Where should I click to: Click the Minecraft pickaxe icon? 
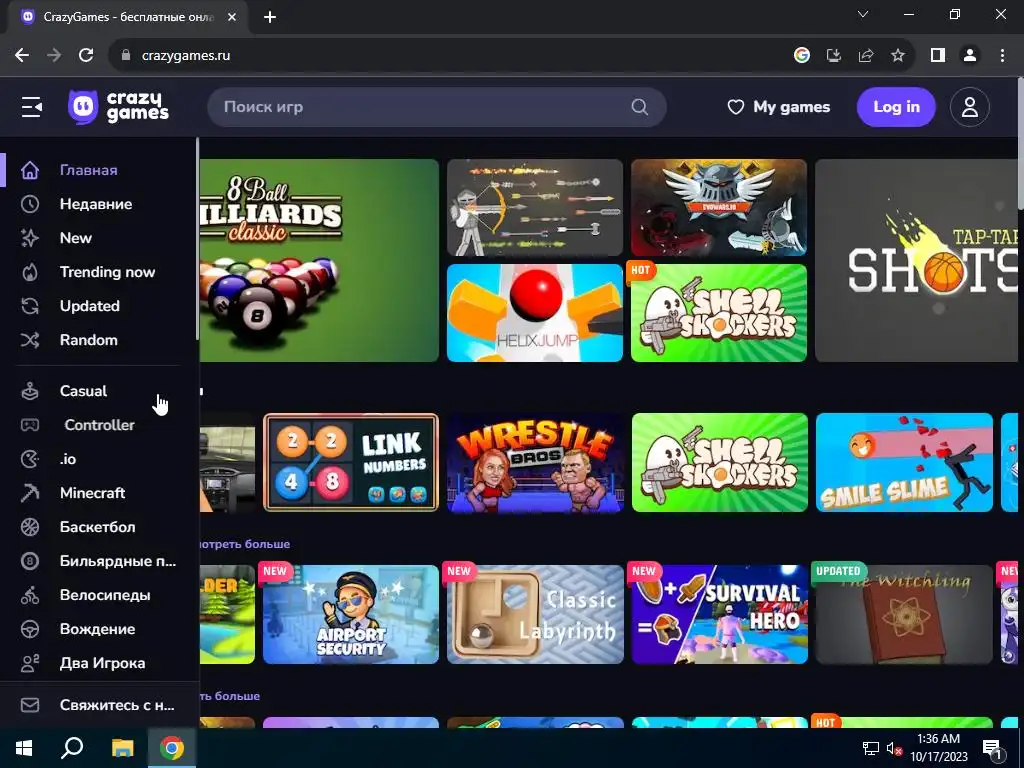(30, 493)
